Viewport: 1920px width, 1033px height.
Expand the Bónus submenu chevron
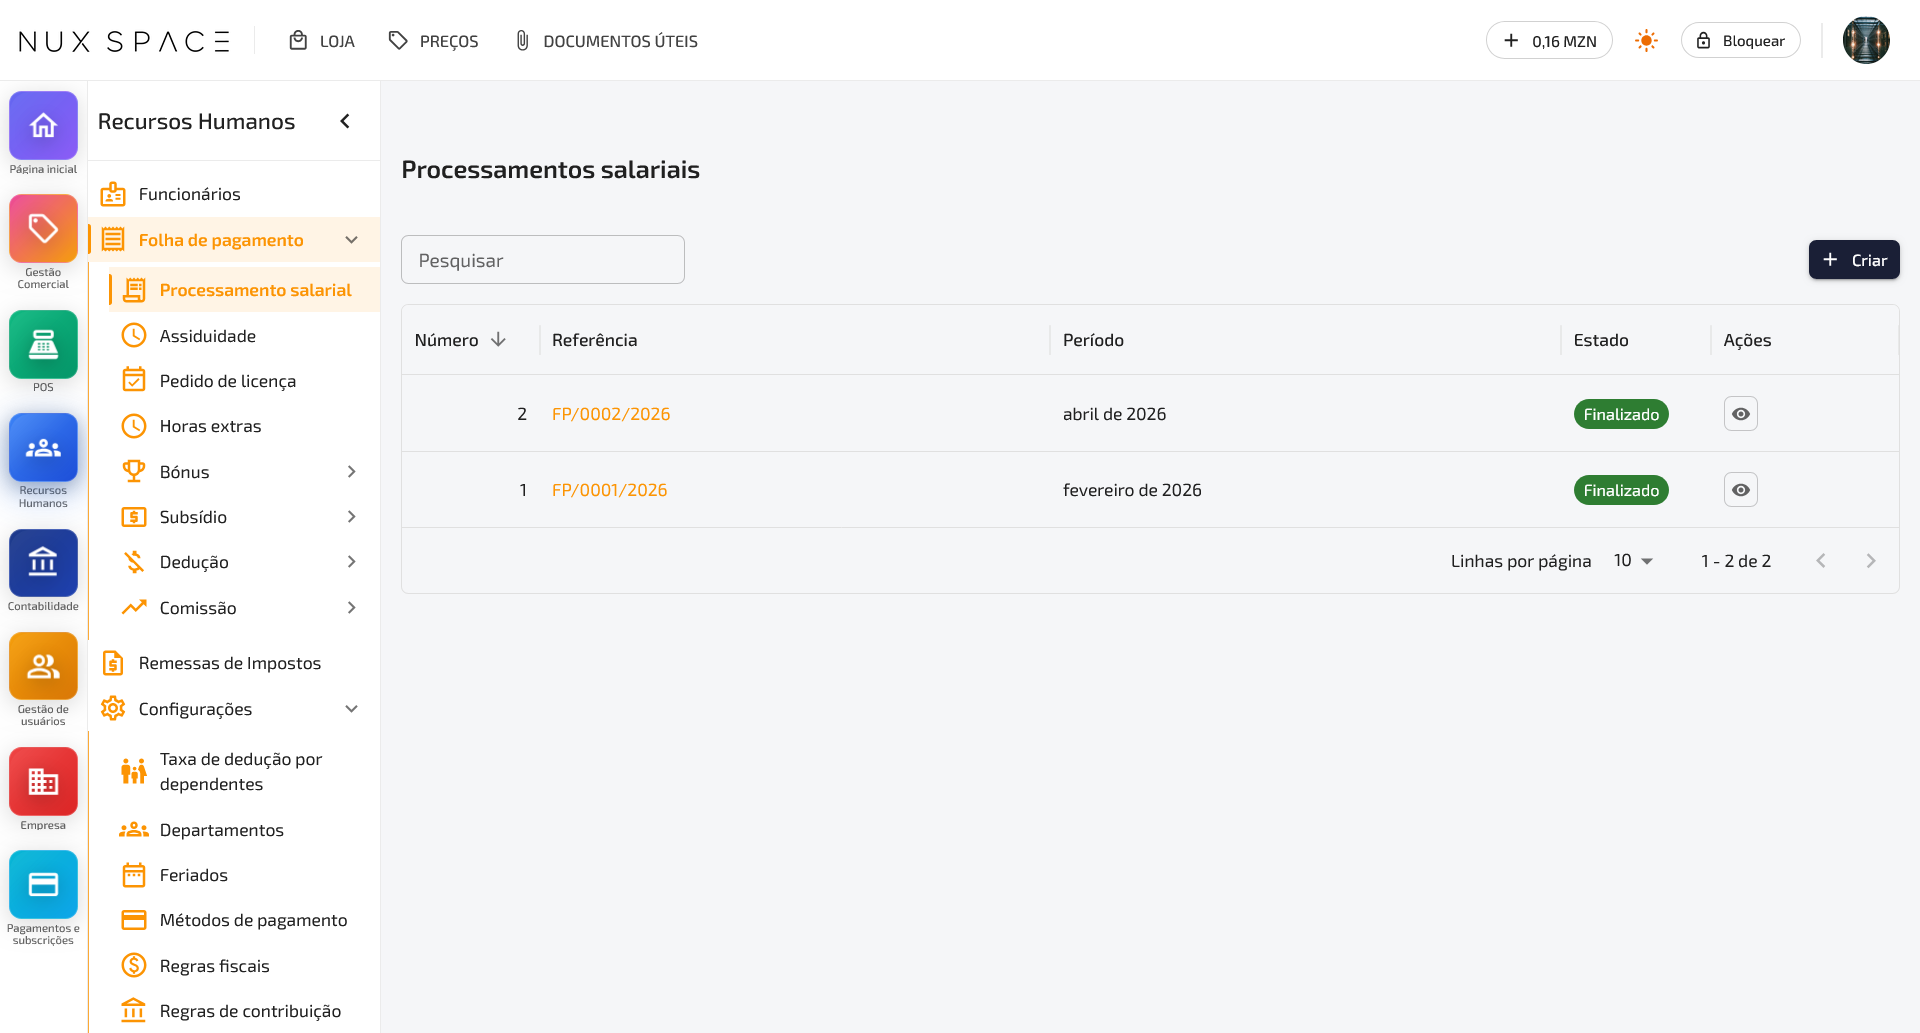point(351,472)
